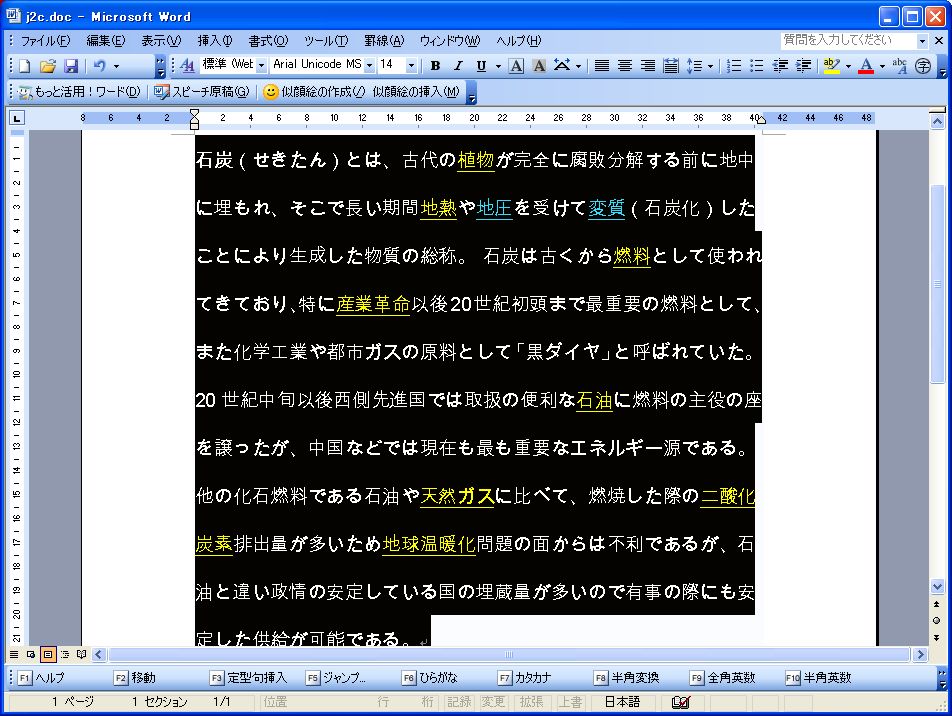The image size is (952, 716).
Task: Click the character border icon
Action: tap(516, 66)
